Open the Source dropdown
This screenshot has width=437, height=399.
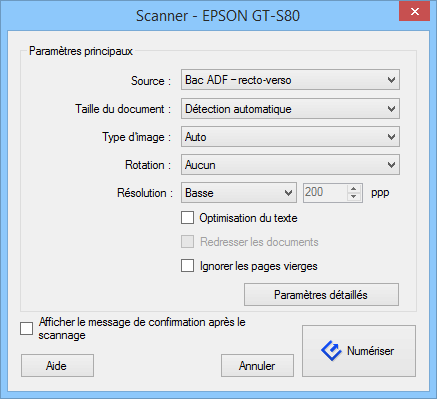point(290,80)
